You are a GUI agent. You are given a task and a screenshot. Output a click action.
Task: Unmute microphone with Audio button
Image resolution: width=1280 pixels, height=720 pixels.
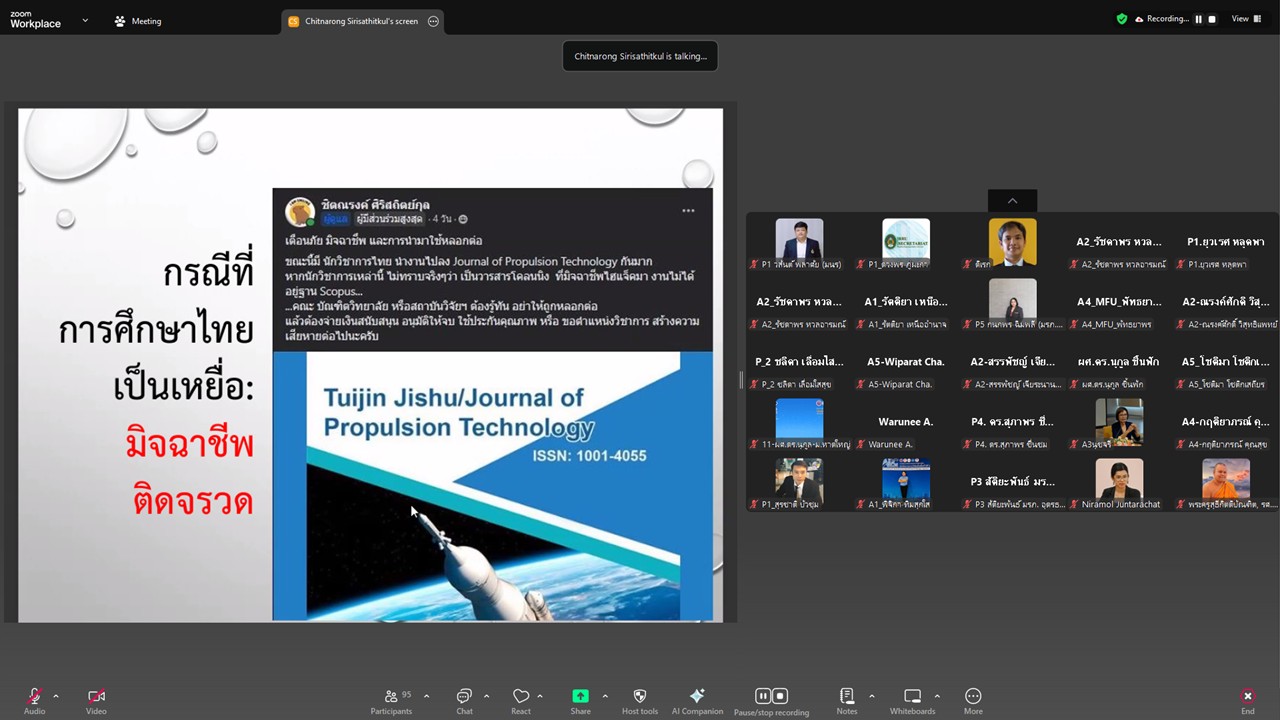click(x=34, y=700)
